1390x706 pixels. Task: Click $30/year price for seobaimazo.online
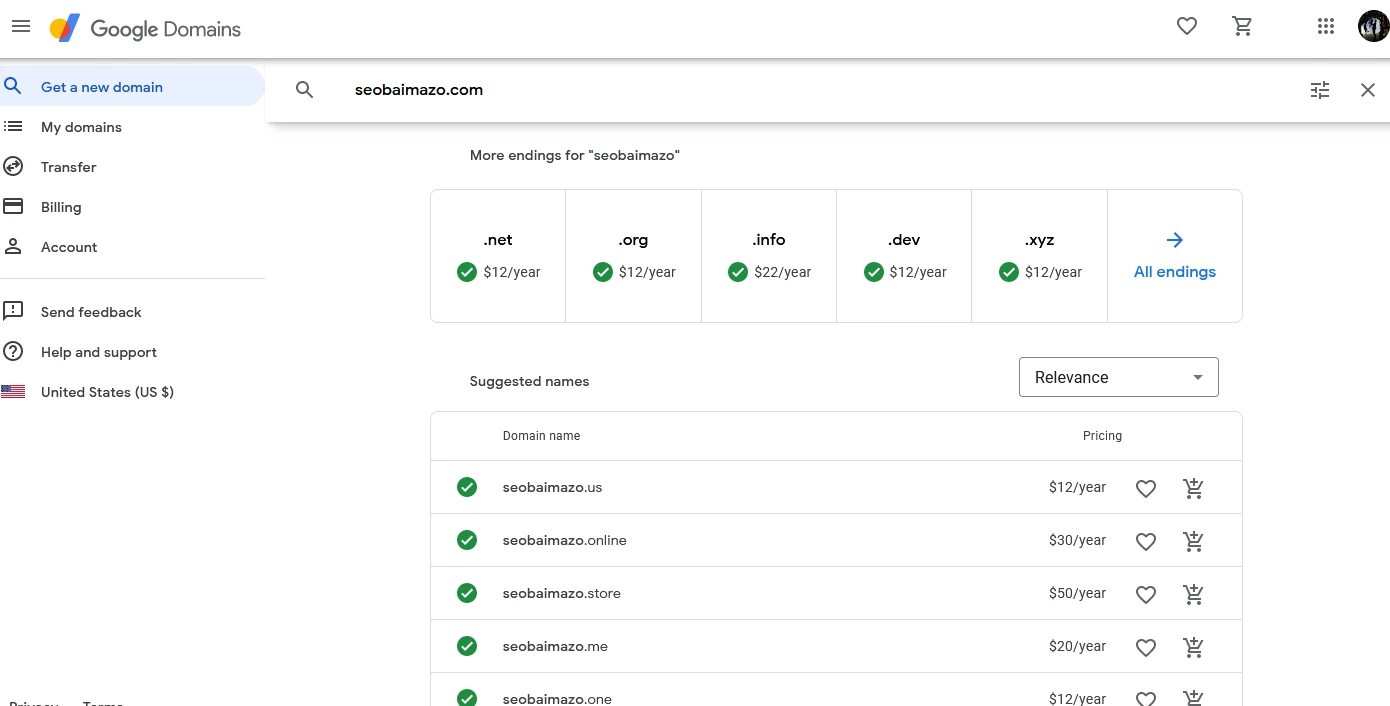click(1077, 541)
